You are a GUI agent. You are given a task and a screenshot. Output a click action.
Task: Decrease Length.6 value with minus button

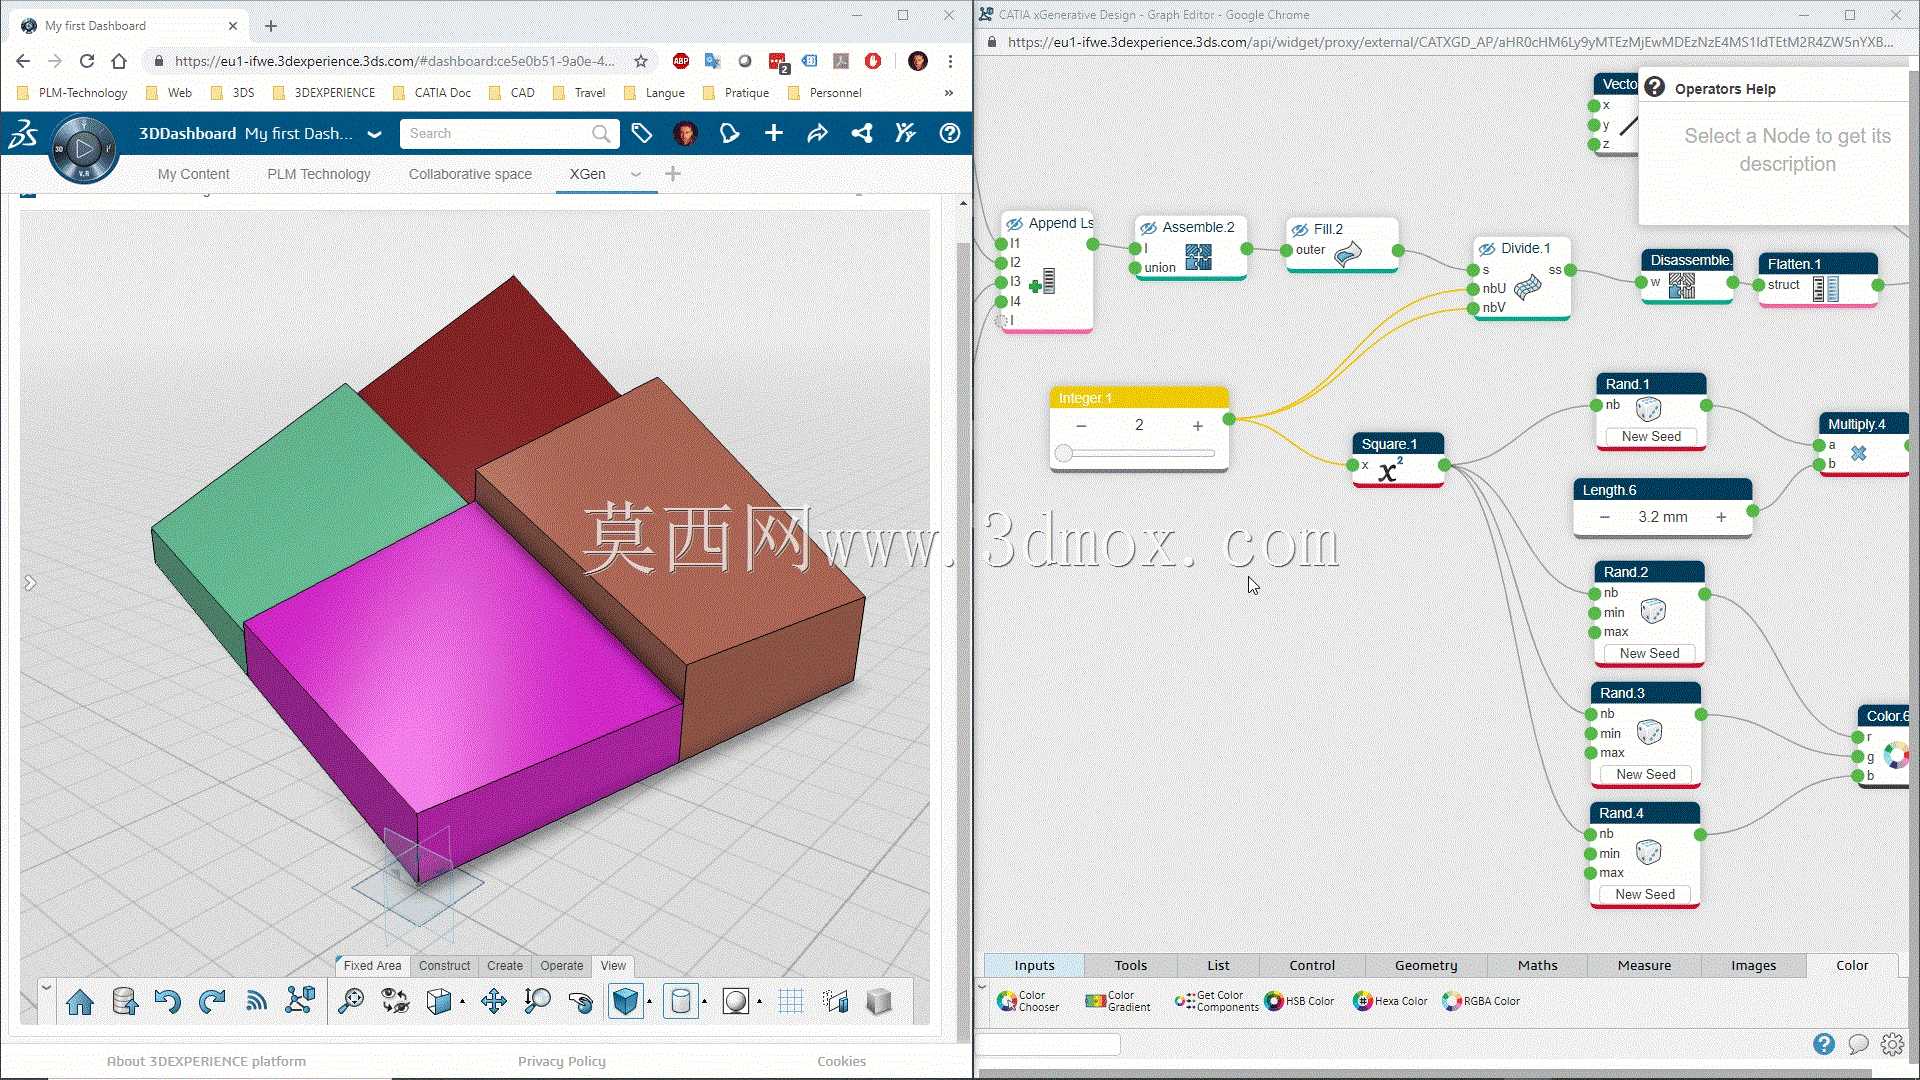coord(1604,518)
